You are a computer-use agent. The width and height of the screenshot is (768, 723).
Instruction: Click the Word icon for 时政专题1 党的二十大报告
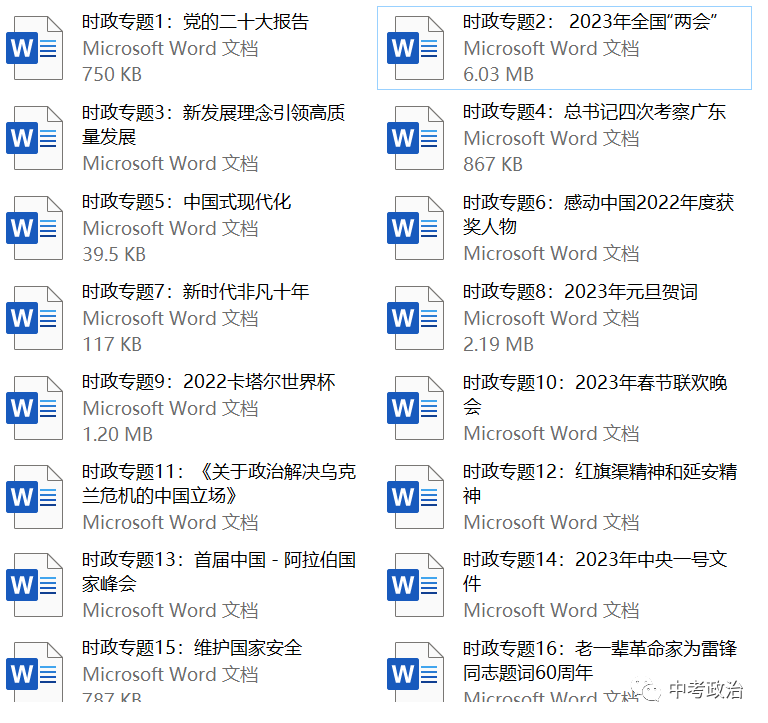pyautogui.click(x=34, y=48)
